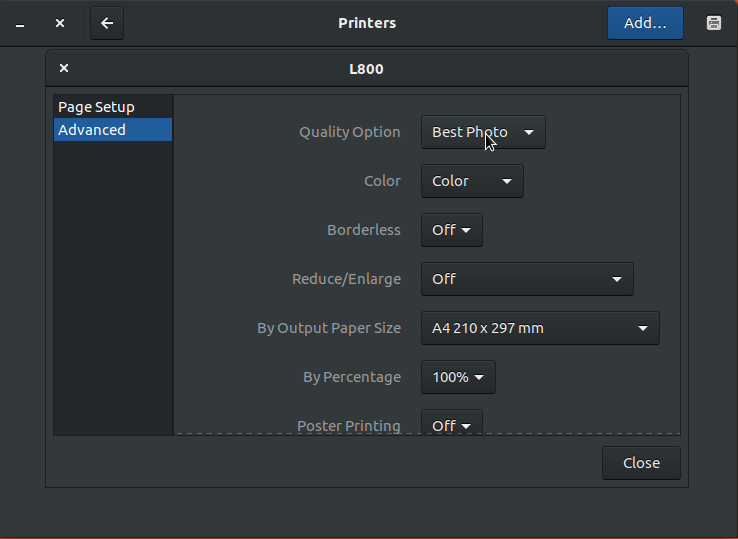The image size is (738, 539).
Task: Click the Add... printer button
Action: 645,23
